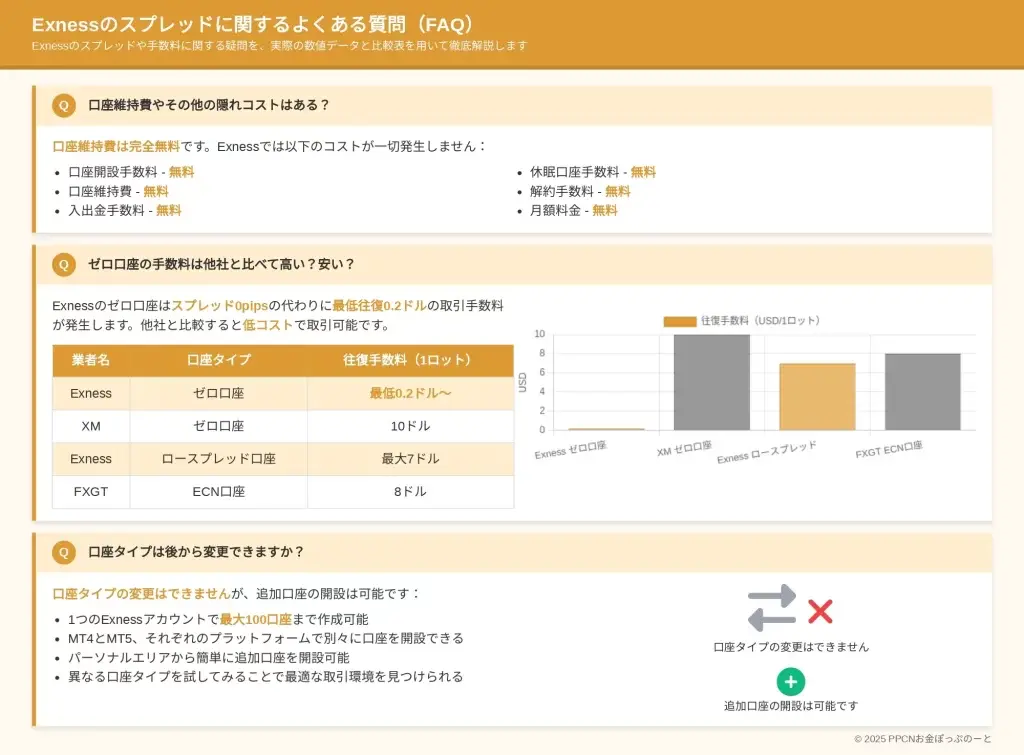Click the 最低0.2ドル〜 table cell
The height and width of the screenshot is (755, 1024).
tap(410, 394)
